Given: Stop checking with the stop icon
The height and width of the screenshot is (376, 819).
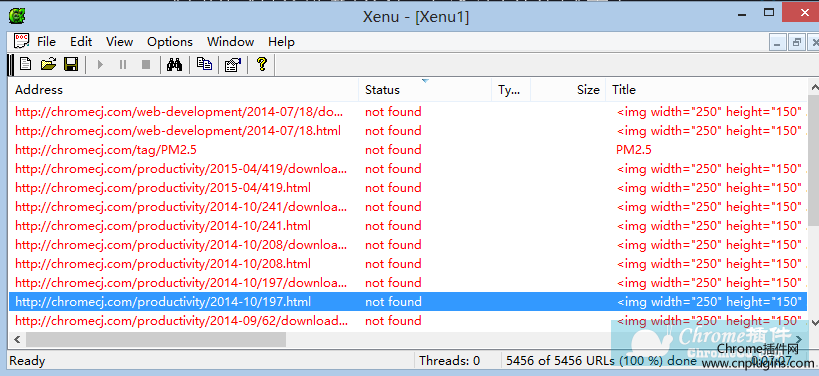Looking at the screenshot, I should (146, 65).
